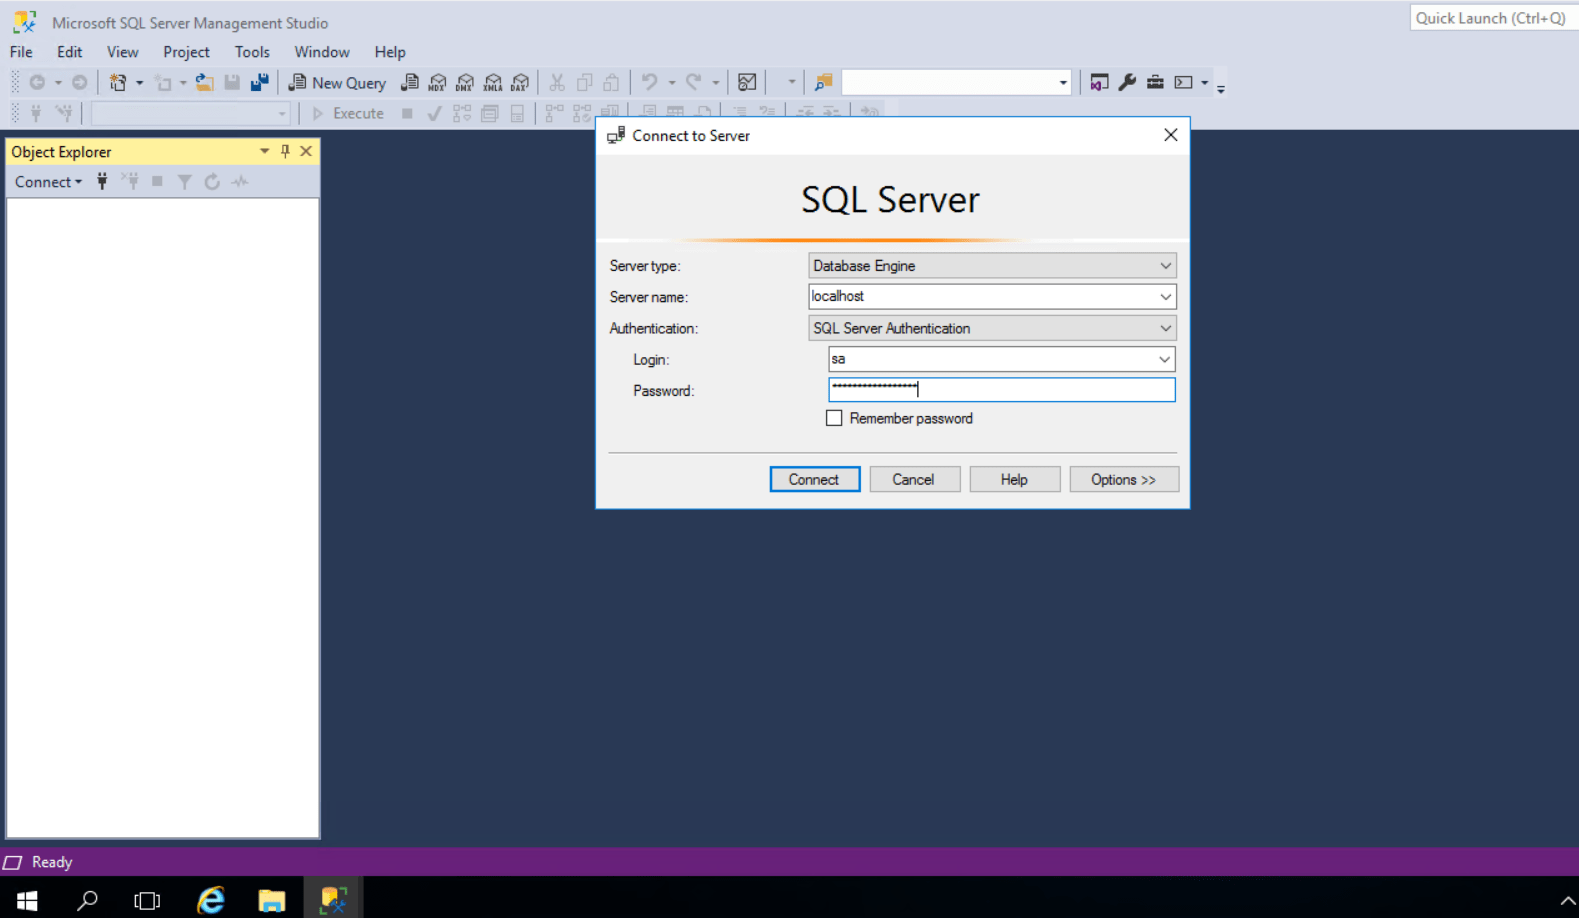Click the Save All toolbar icon
The height and width of the screenshot is (918, 1579).
[x=259, y=83]
